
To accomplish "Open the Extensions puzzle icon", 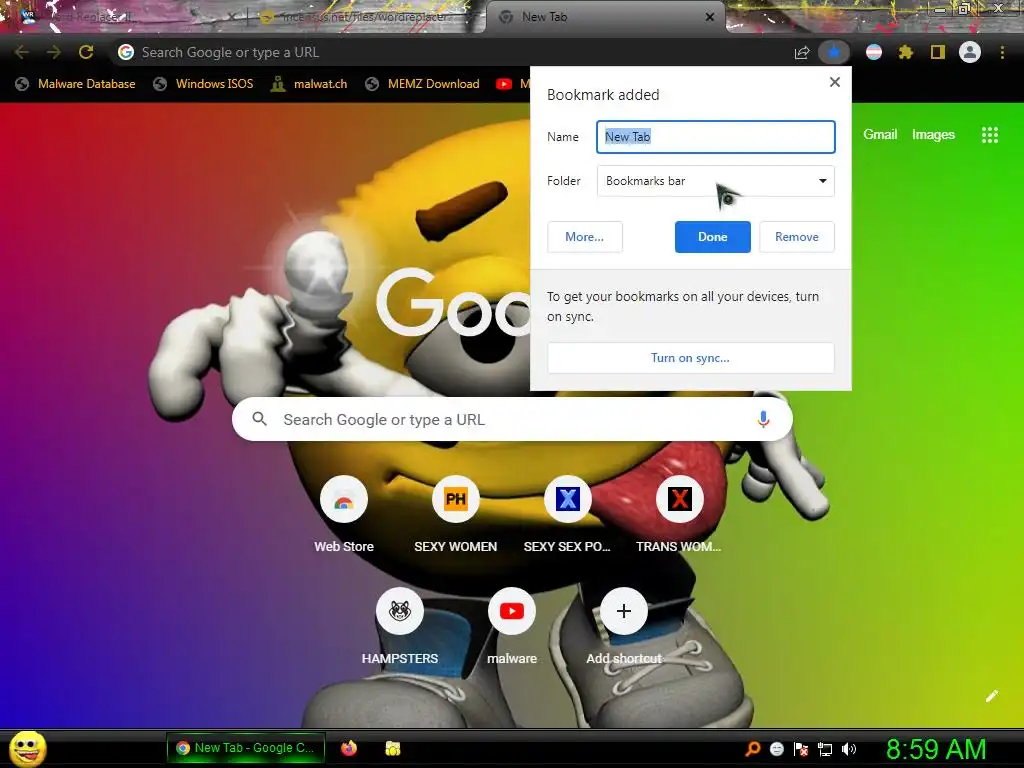I will click(905, 52).
